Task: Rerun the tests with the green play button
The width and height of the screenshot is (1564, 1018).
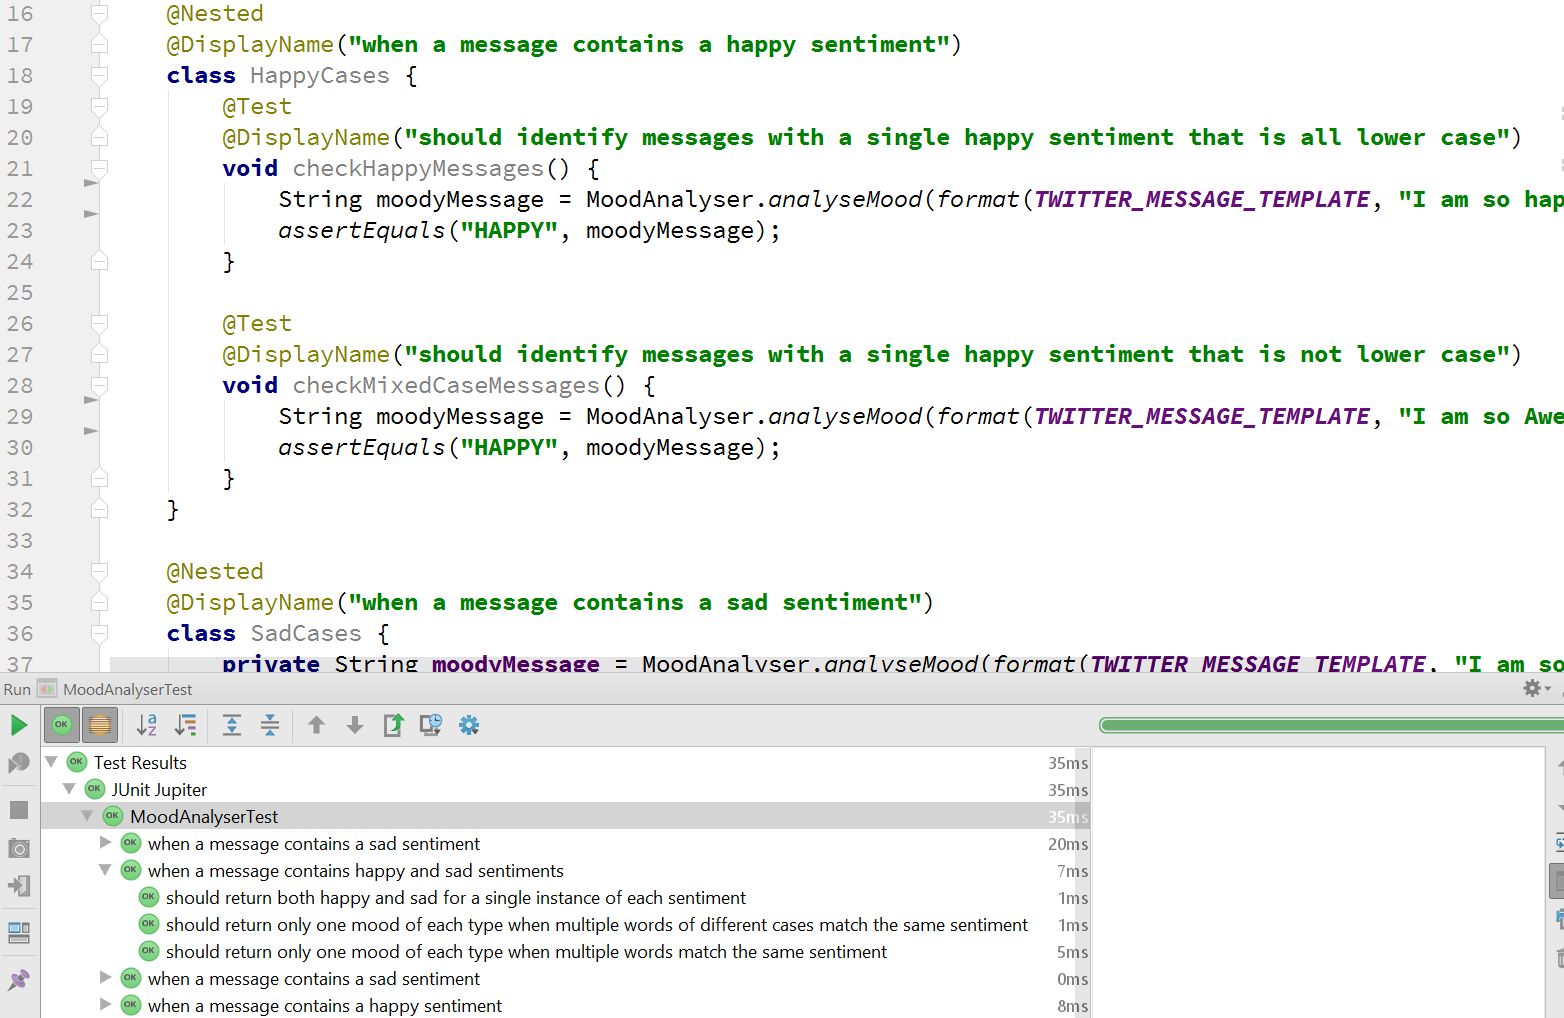Action: [19, 725]
